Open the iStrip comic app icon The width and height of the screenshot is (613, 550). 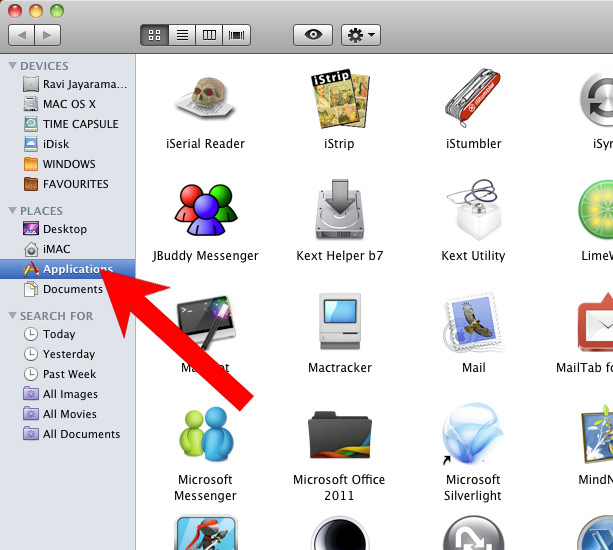tap(340, 99)
